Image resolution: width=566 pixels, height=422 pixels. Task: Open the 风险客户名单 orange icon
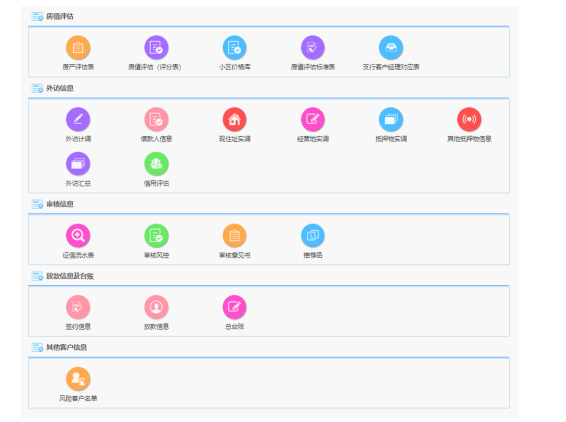(x=78, y=379)
